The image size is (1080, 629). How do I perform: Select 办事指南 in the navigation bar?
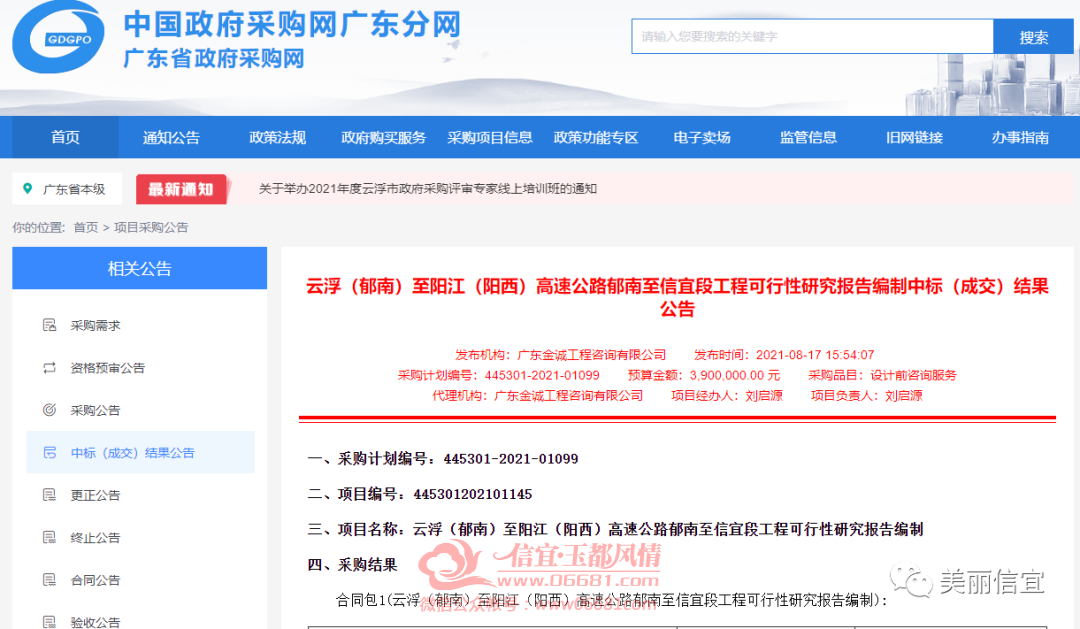(x=1020, y=137)
